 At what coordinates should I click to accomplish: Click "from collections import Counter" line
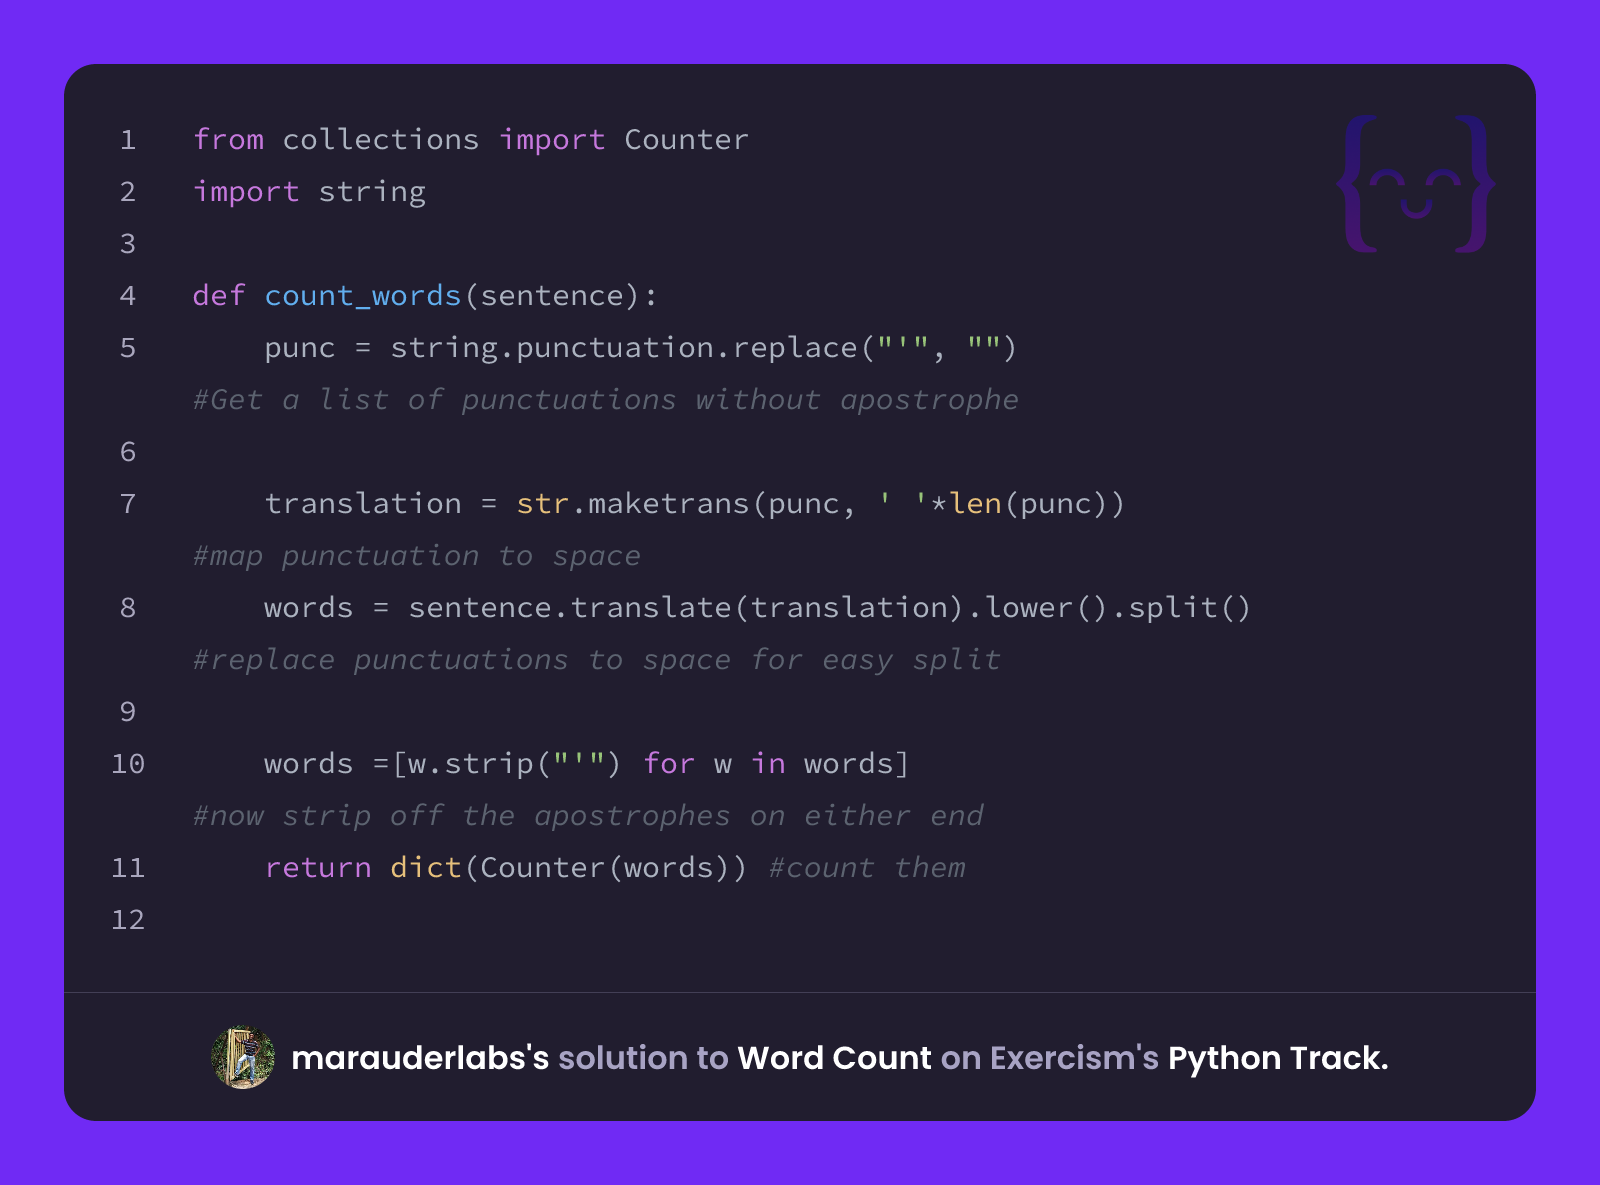[471, 140]
